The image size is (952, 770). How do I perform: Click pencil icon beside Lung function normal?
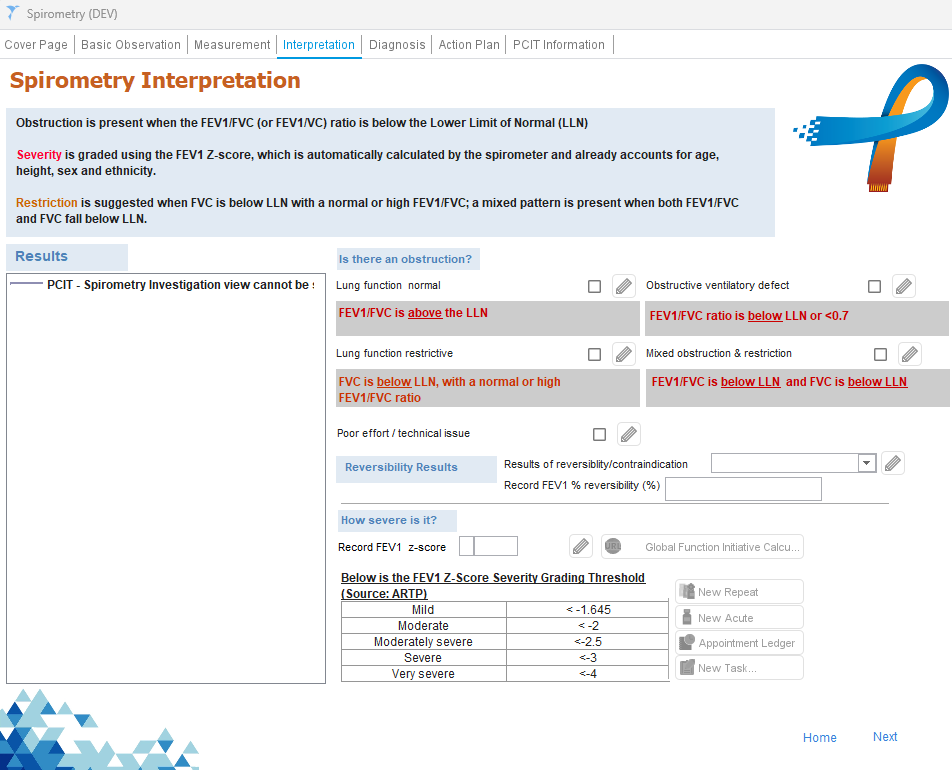click(x=623, y=286)
